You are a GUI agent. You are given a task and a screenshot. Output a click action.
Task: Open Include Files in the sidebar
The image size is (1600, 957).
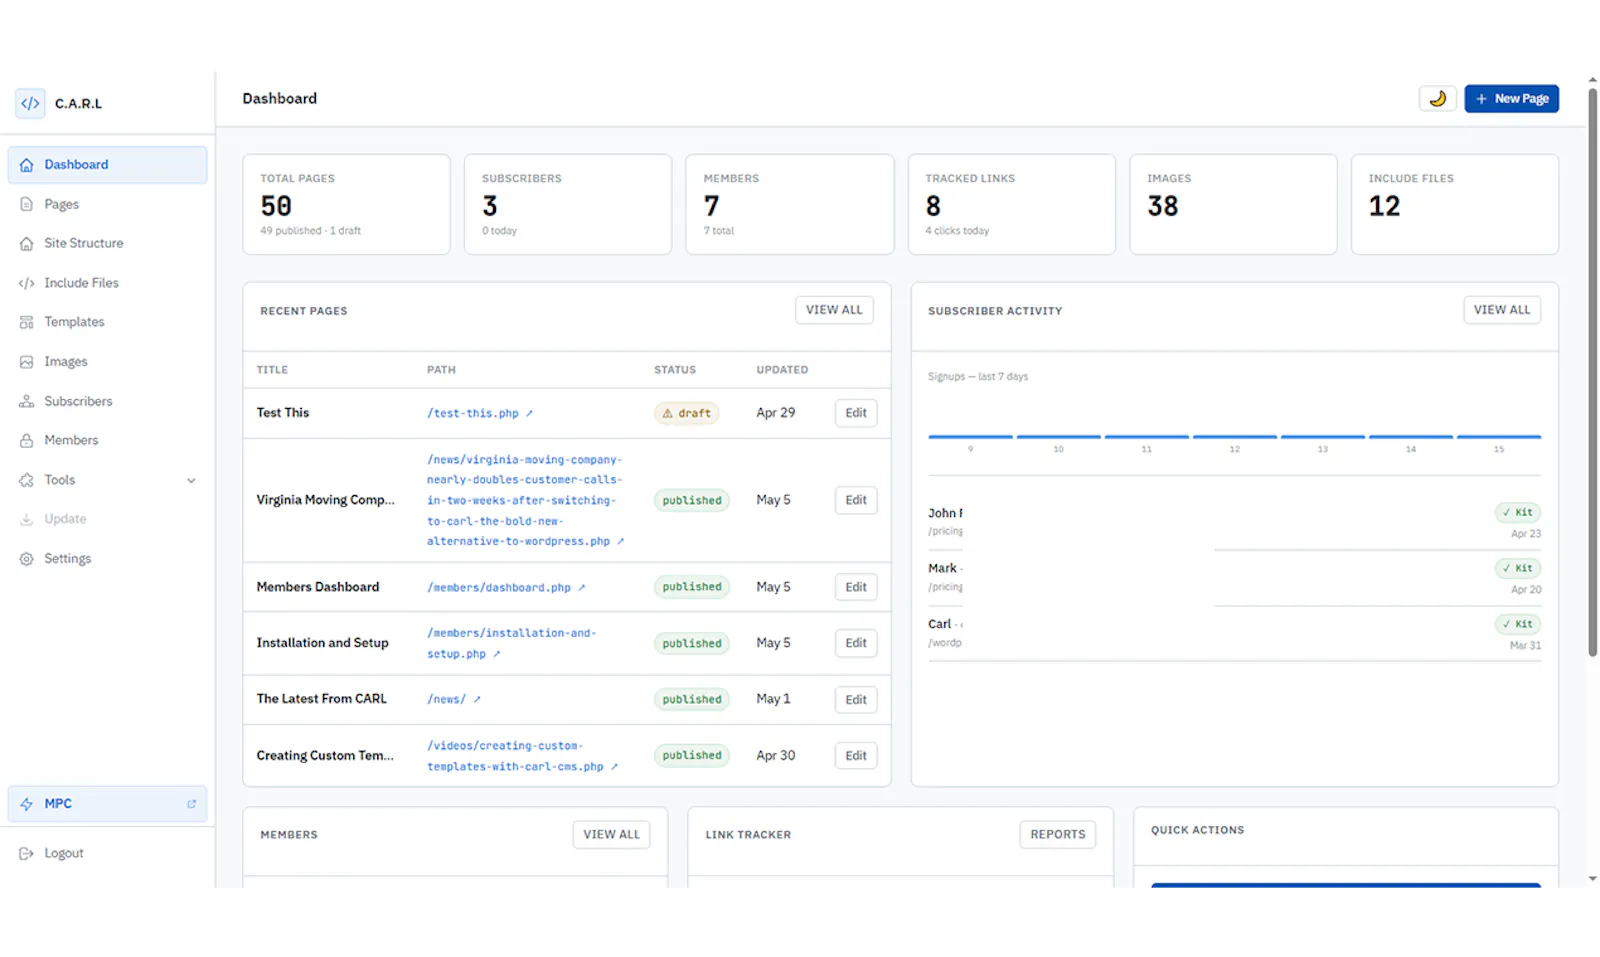pos(107,283)
